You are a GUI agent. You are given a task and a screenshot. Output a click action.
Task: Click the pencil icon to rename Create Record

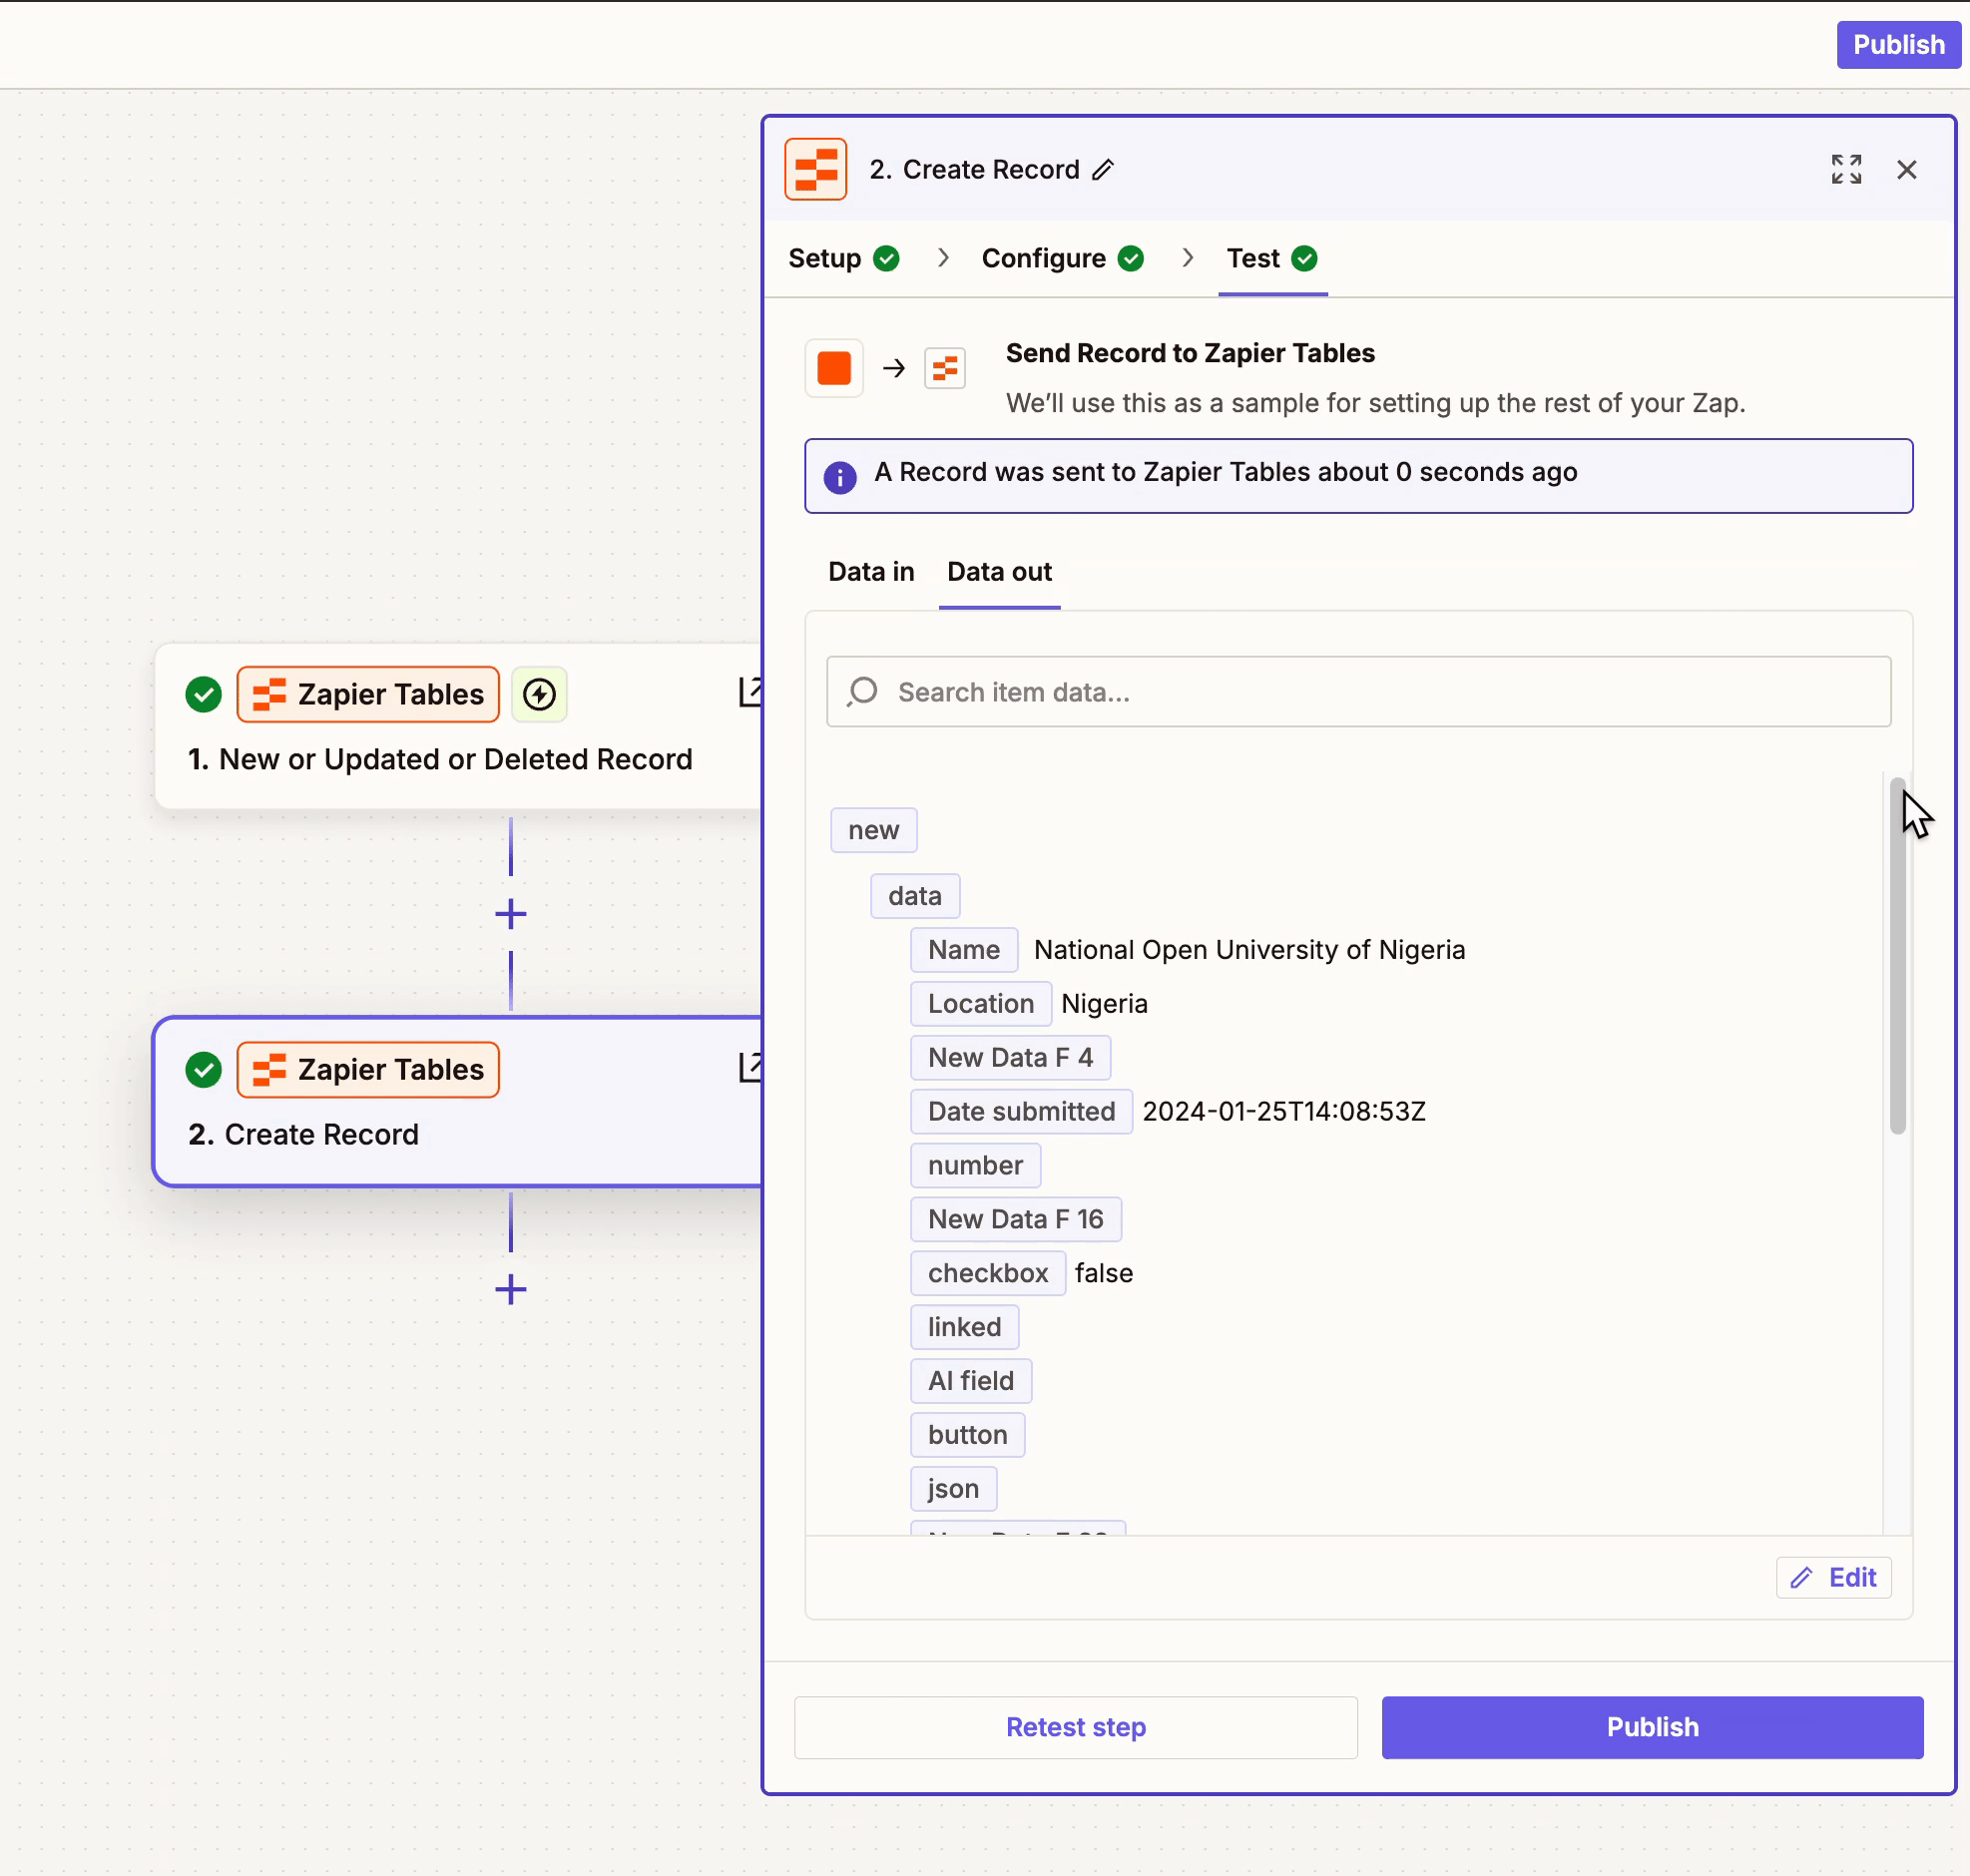click(1102, 170)
